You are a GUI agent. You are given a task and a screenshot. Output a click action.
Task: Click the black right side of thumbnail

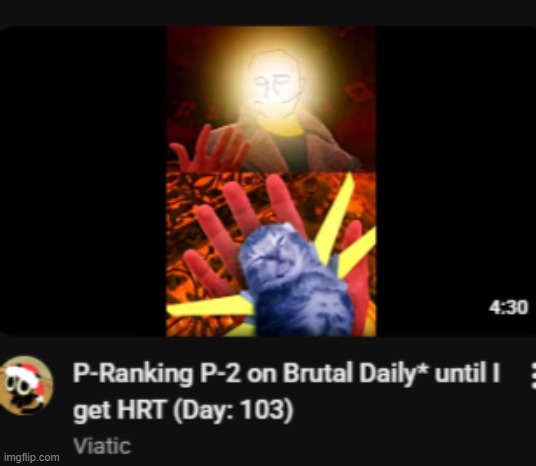coord(456,164)
